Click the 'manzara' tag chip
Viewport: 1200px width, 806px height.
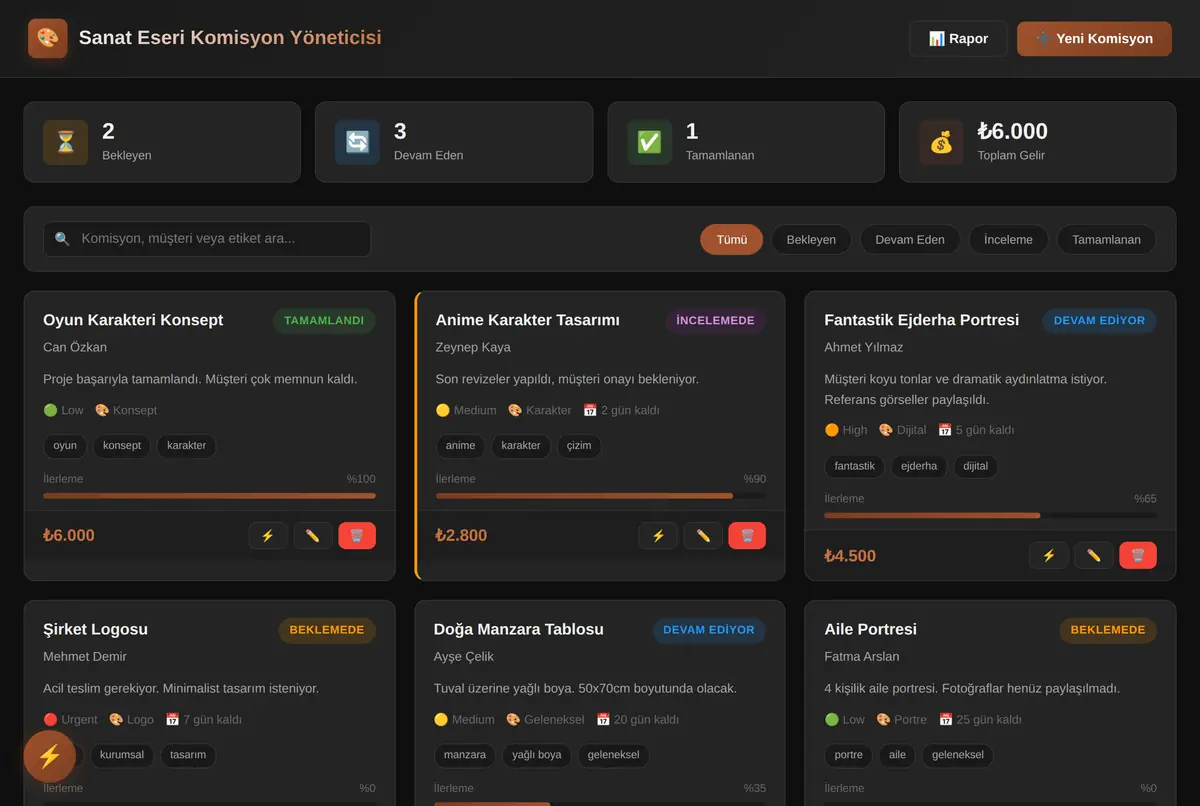(x=464, y=755)
